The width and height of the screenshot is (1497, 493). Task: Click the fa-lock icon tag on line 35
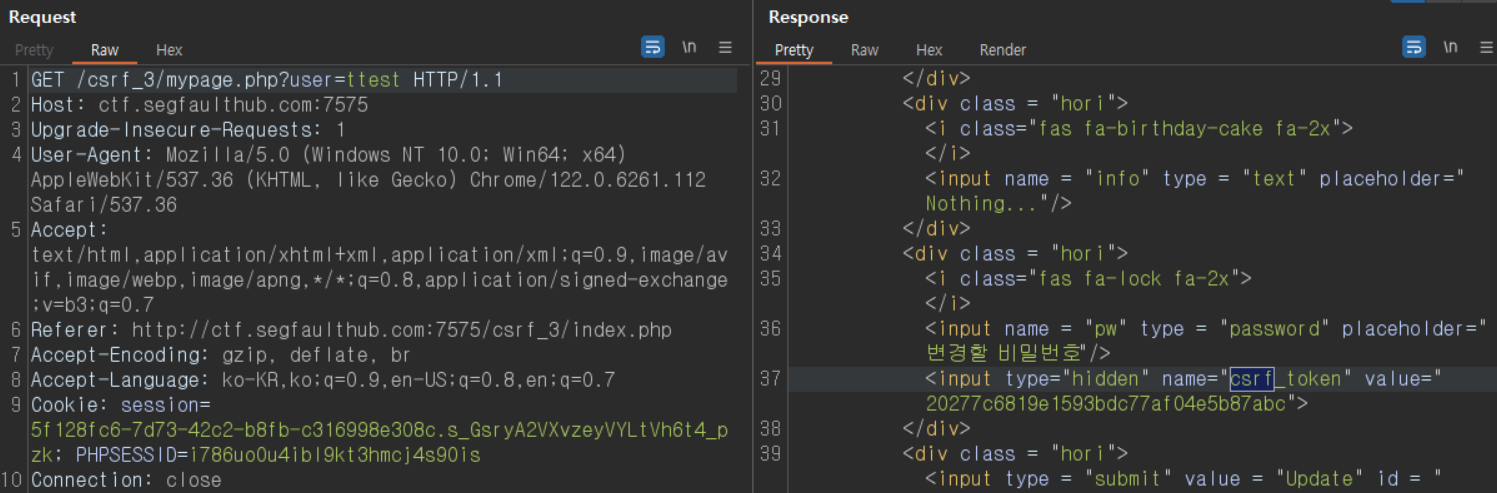pyautogui.click(x=1088, y=278)
